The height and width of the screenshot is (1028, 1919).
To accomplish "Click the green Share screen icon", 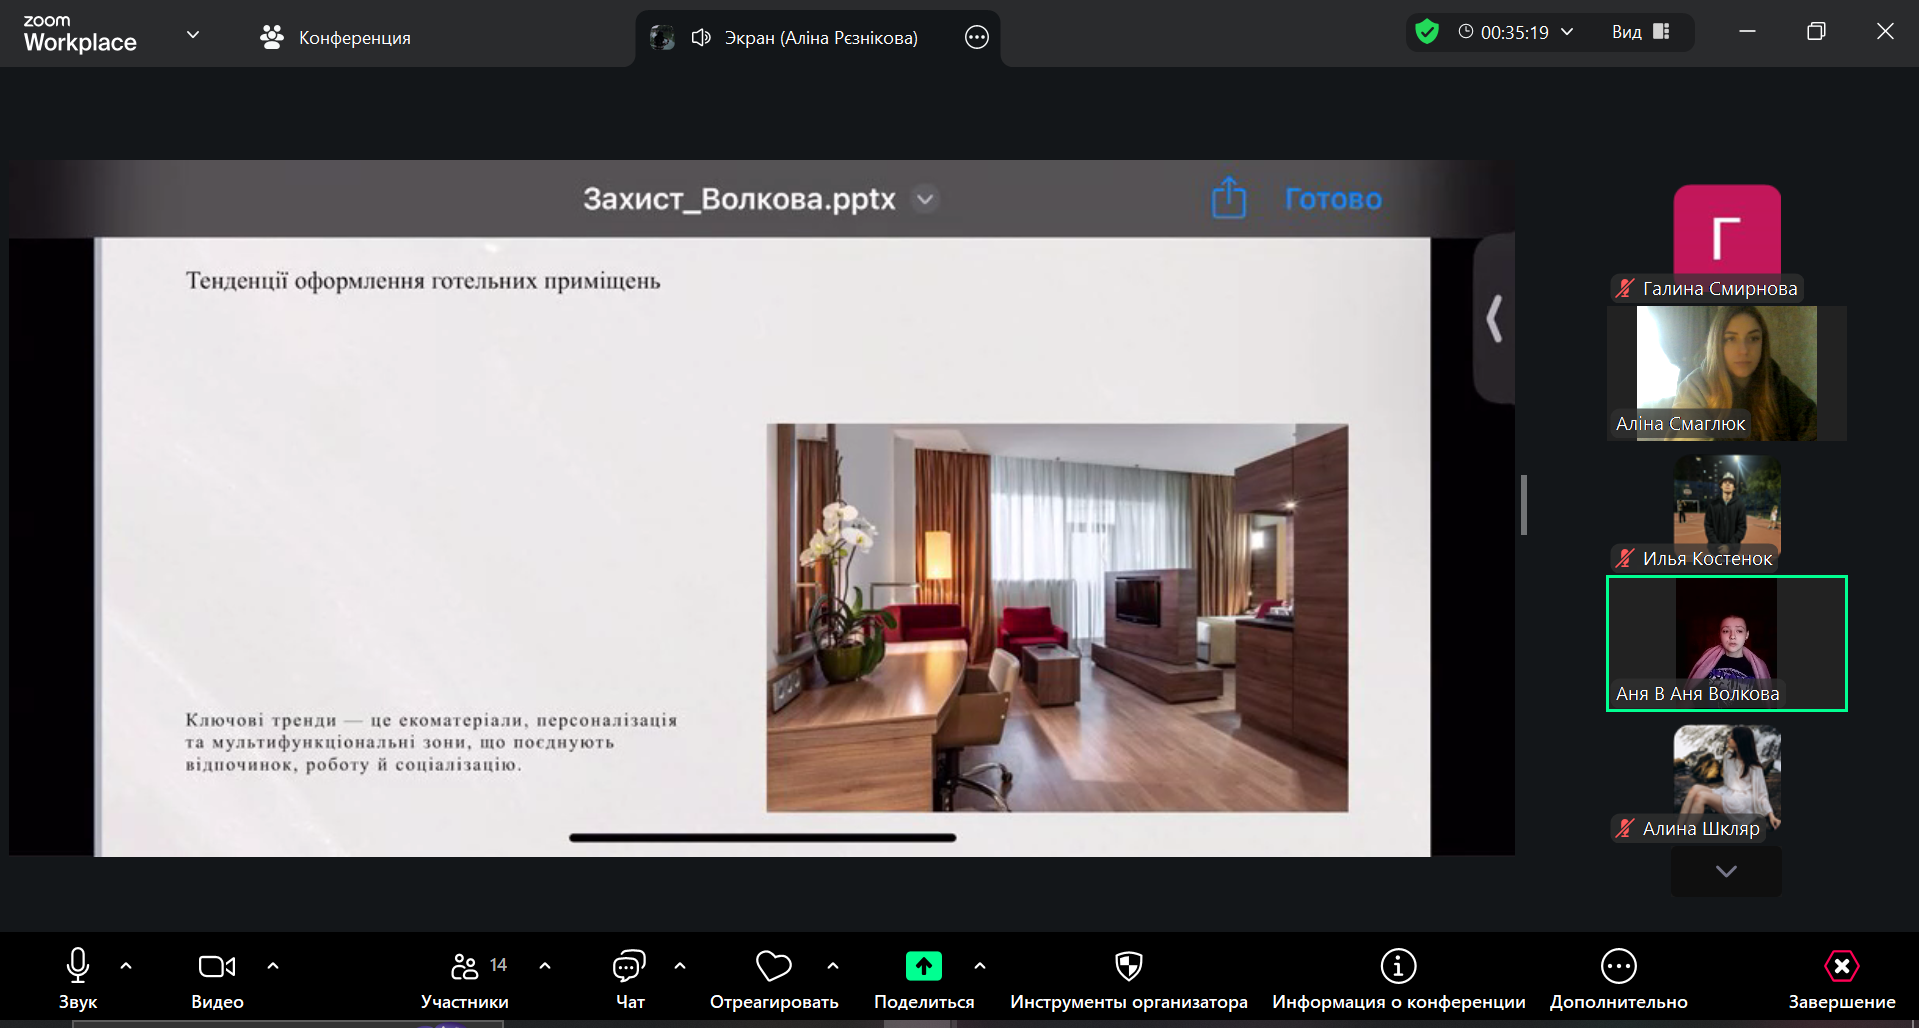I will (923, 967).
